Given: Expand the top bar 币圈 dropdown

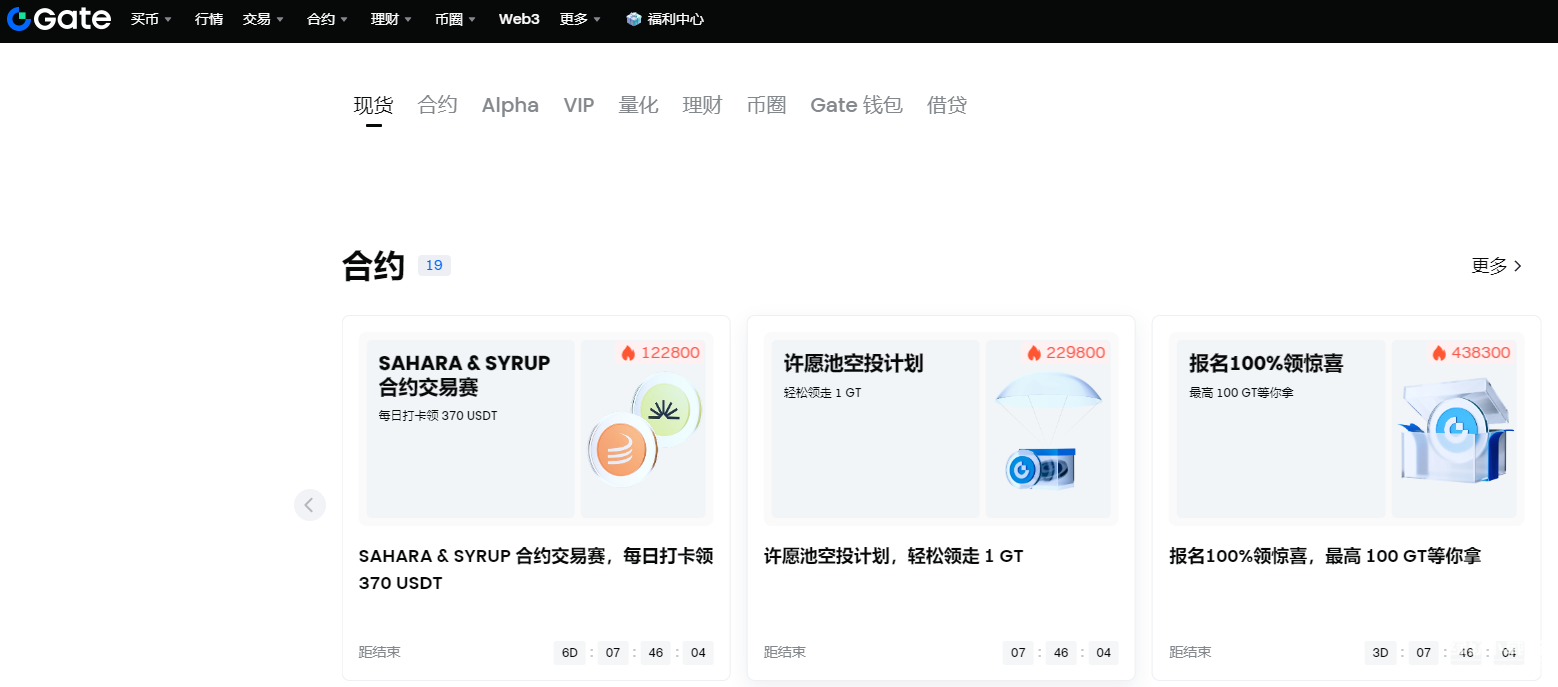Looking at the screenshot, I should [455, 19].
